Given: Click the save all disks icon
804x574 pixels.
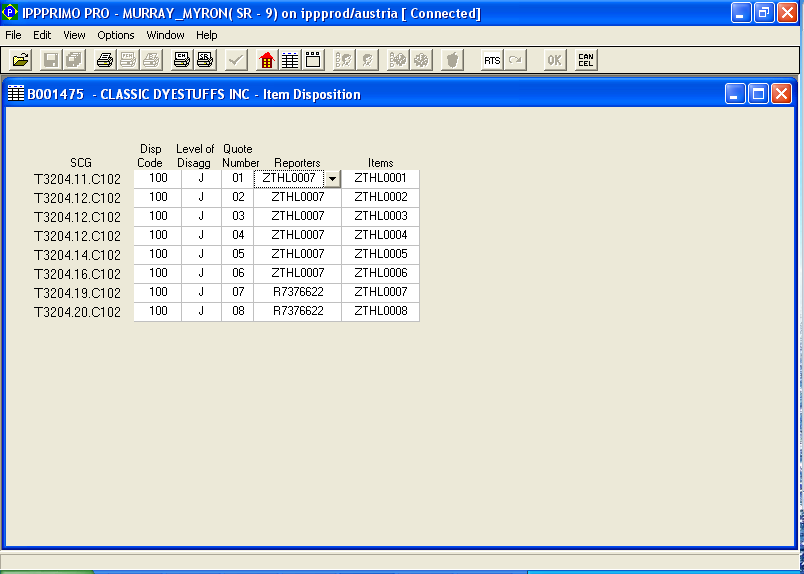Looking at the screenshot, I should click(x=74, y=61).
